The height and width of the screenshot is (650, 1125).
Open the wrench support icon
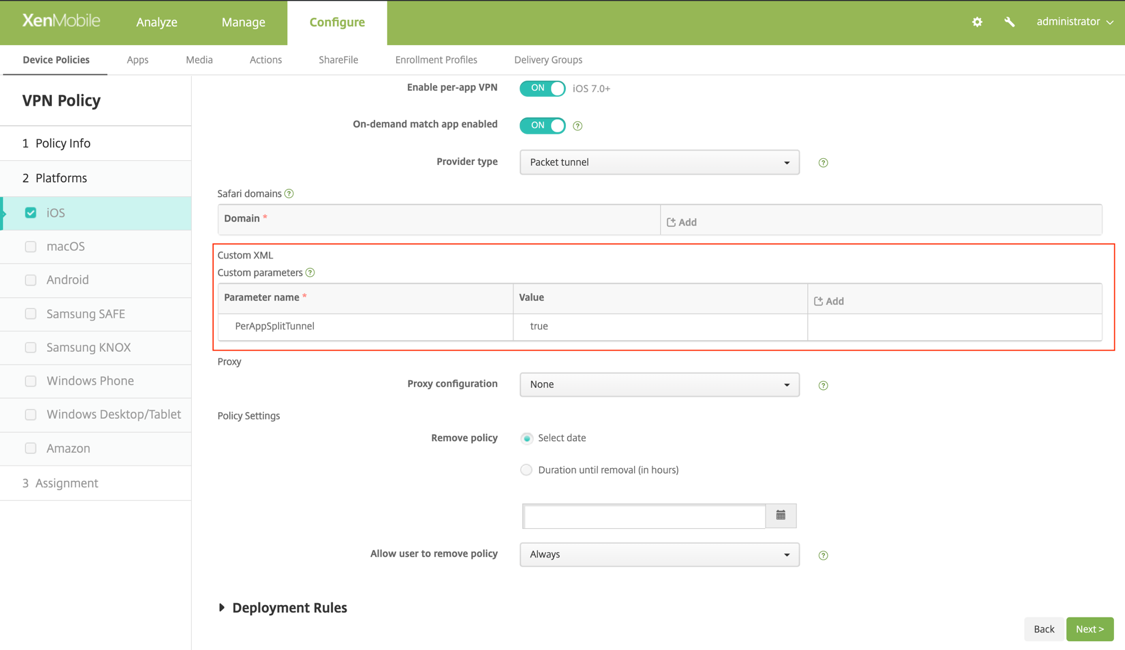[x=1009, y=22]
